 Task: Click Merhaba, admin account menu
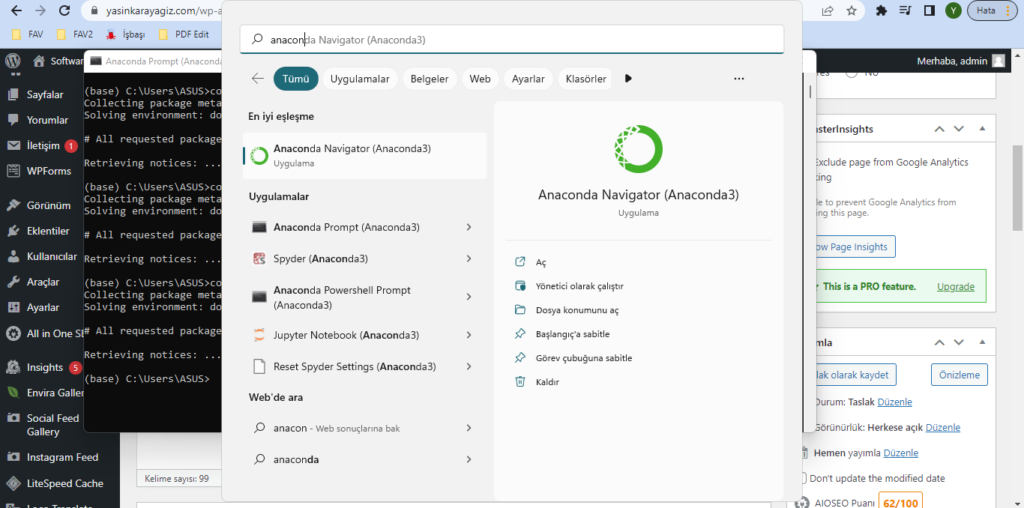[961, 61]
